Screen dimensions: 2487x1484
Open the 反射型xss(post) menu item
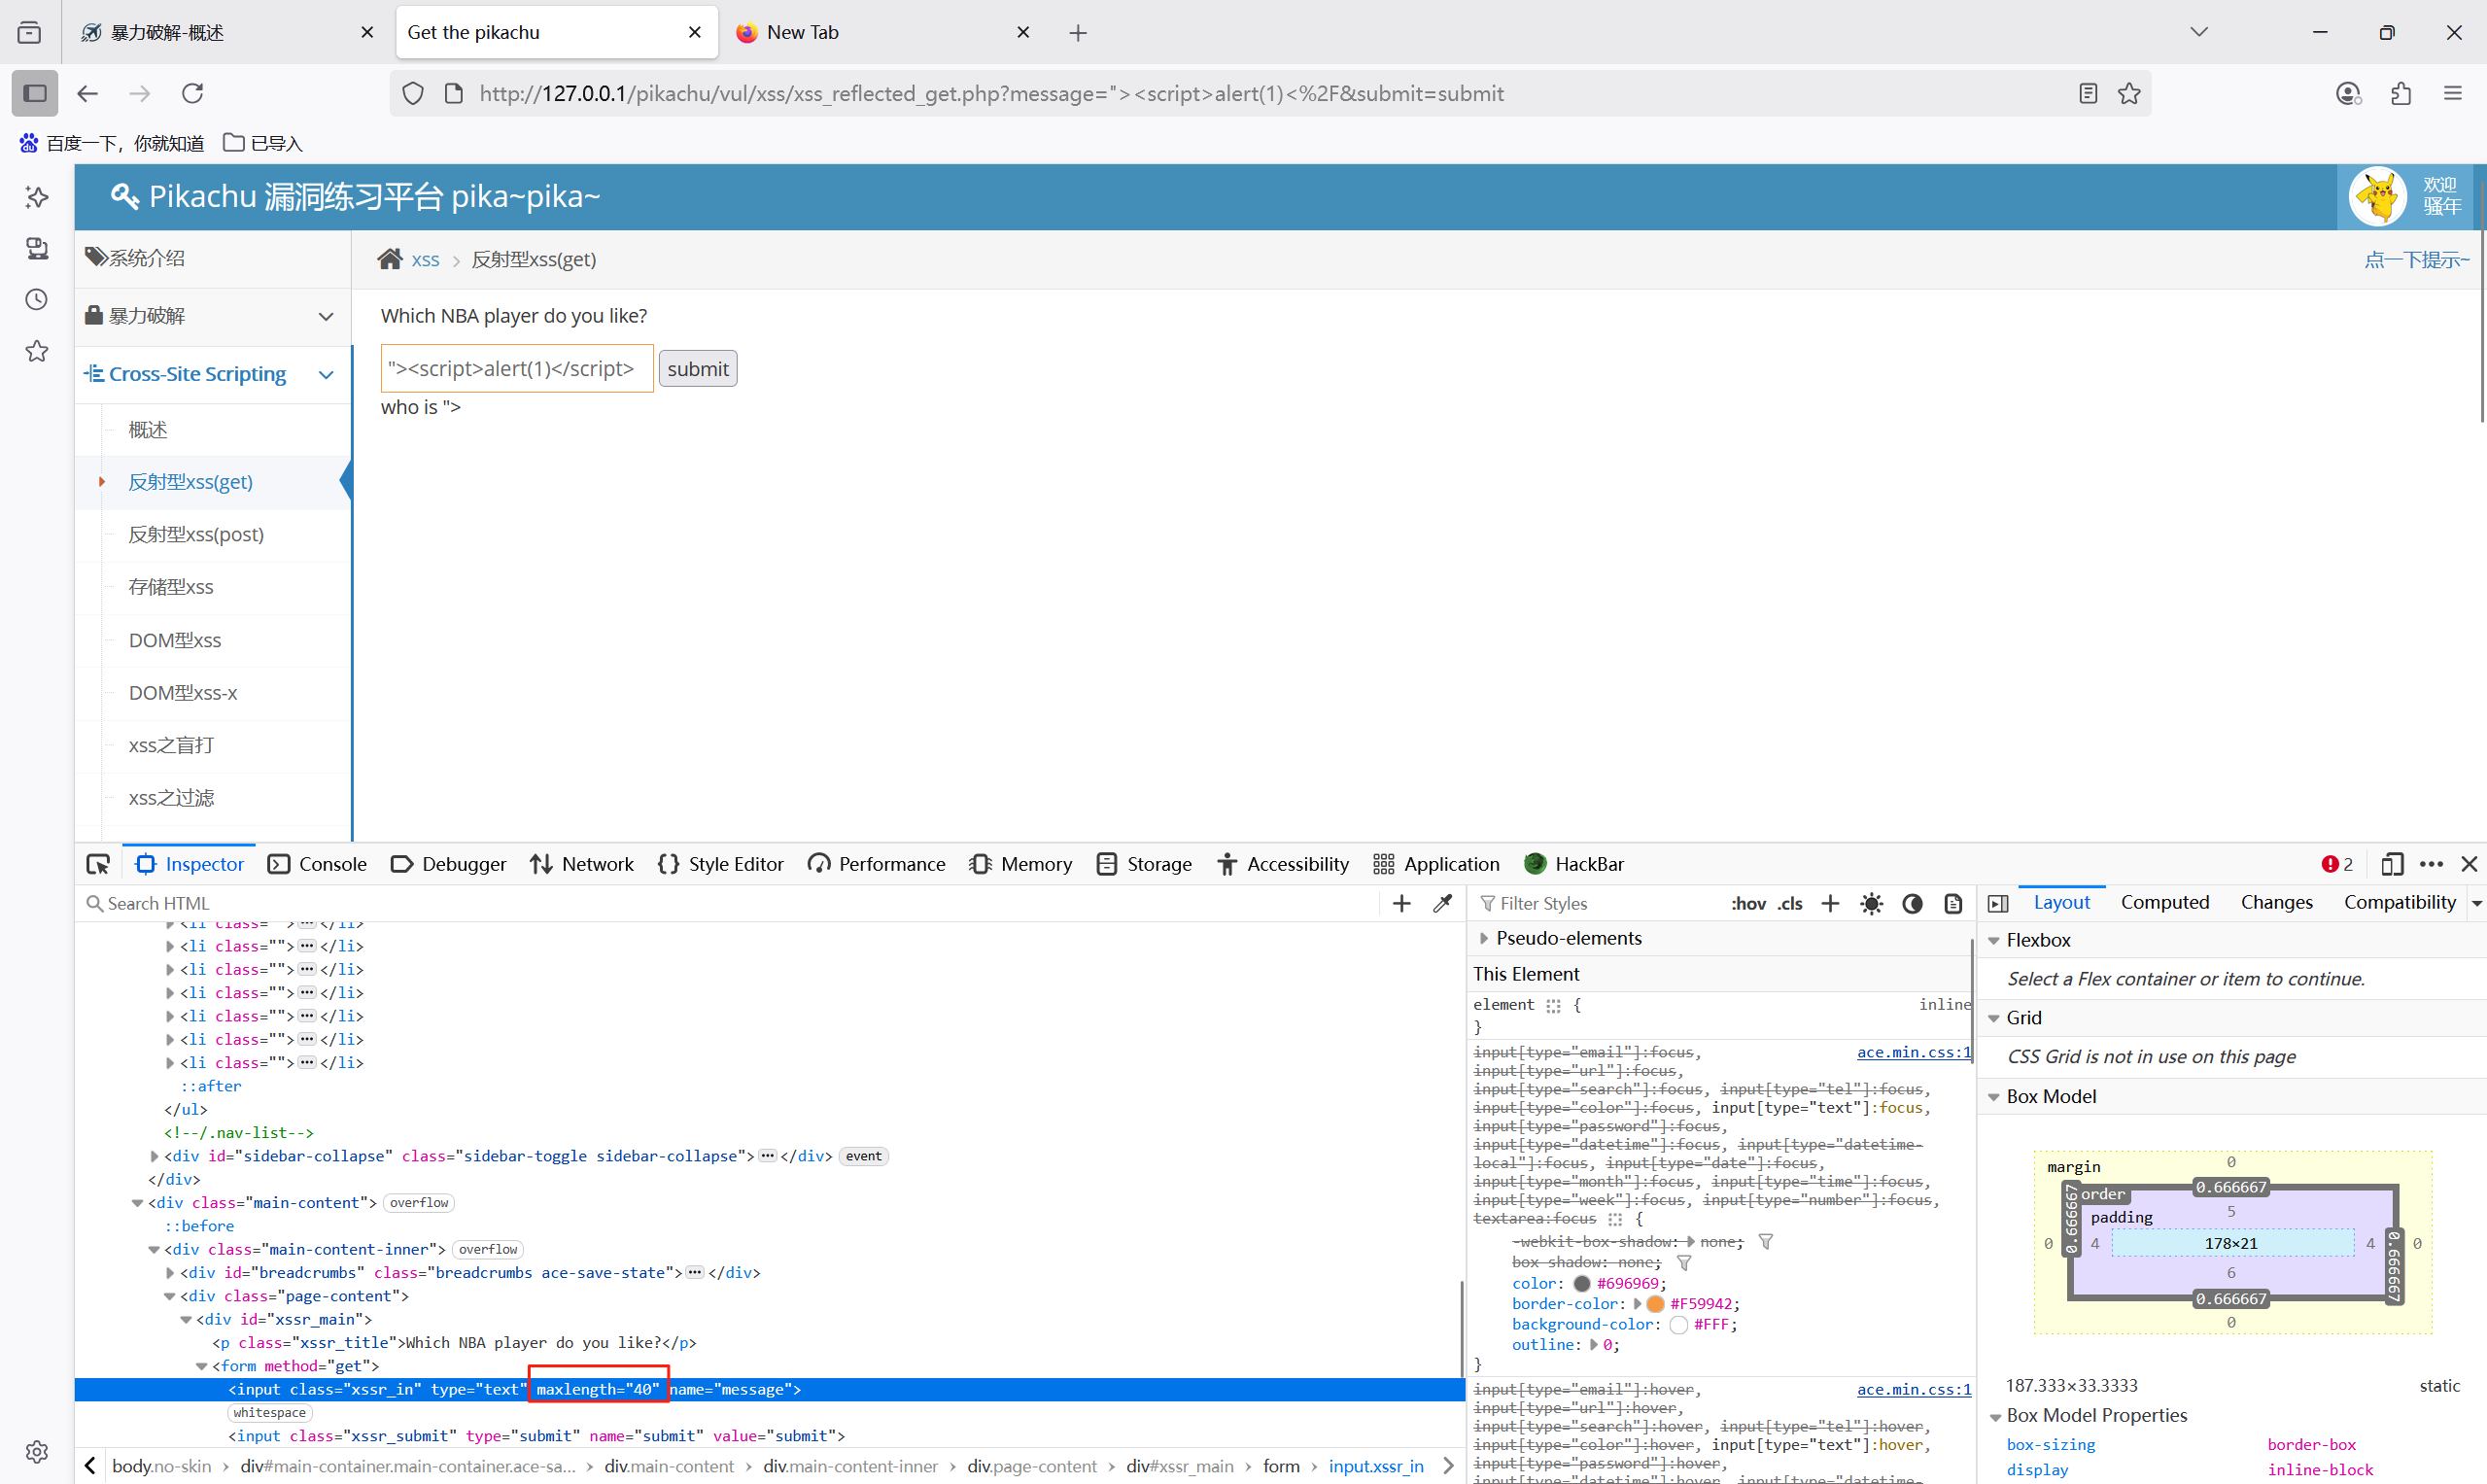[x=196, y=534]
